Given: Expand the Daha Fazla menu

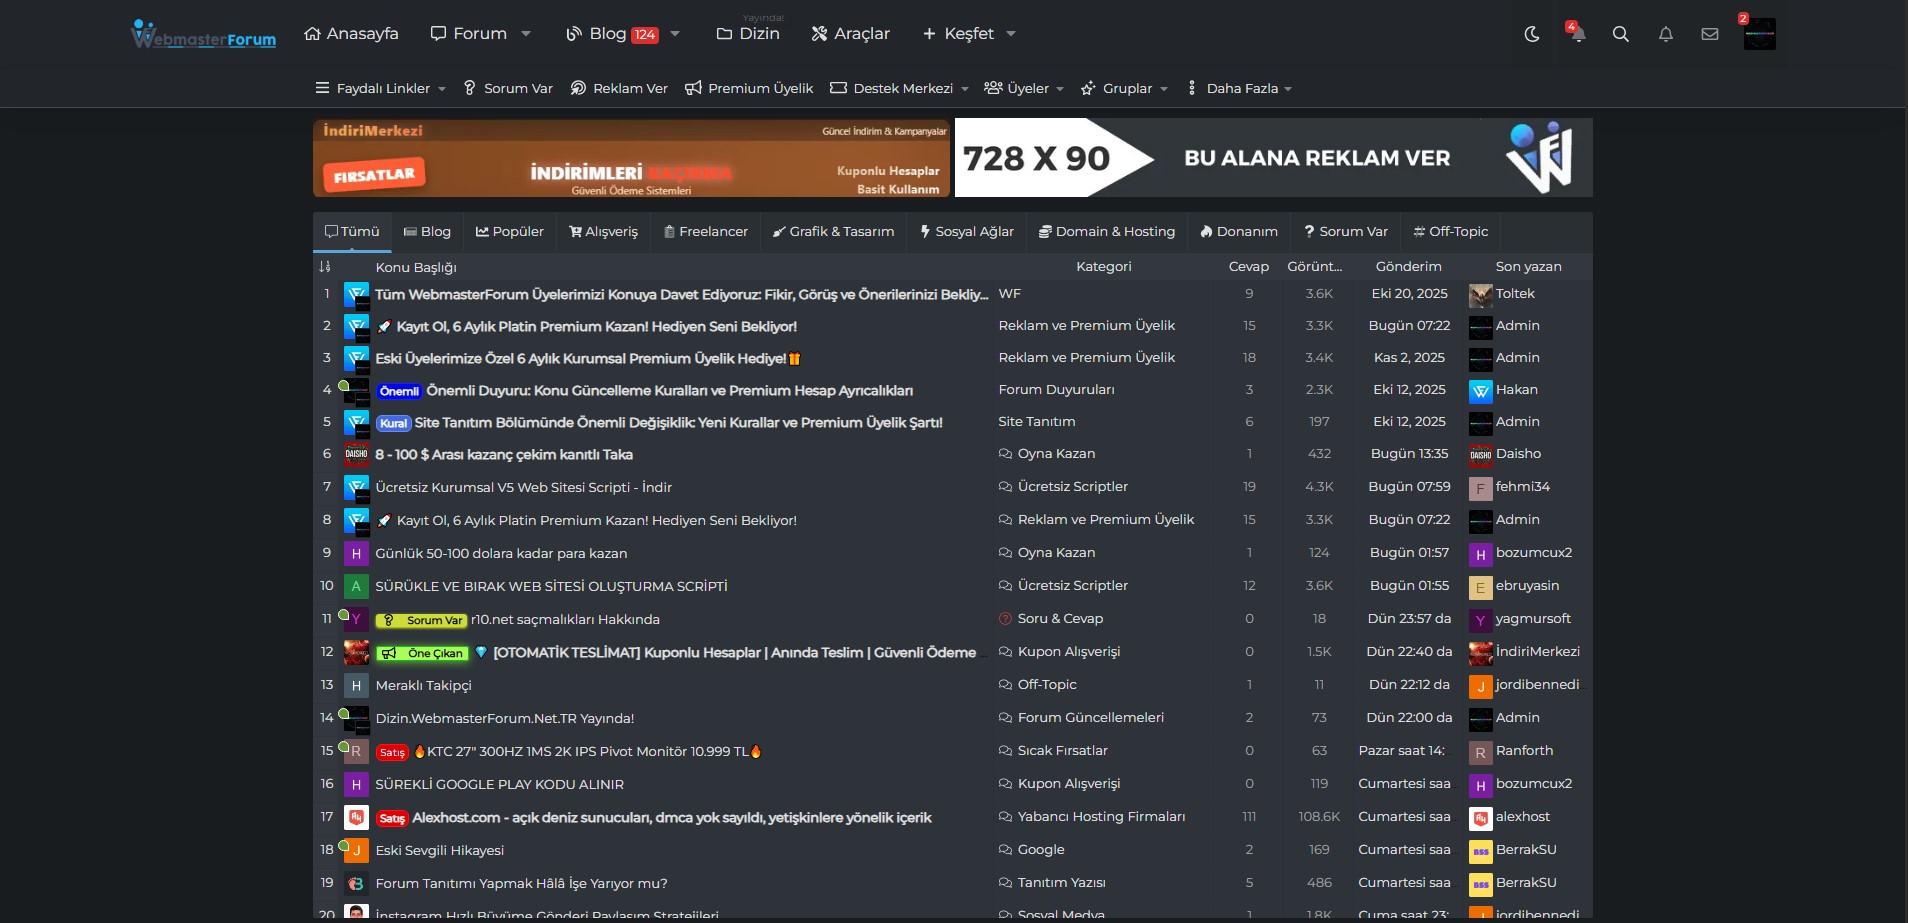Looking at the screenshot, I should point(1240,88).
